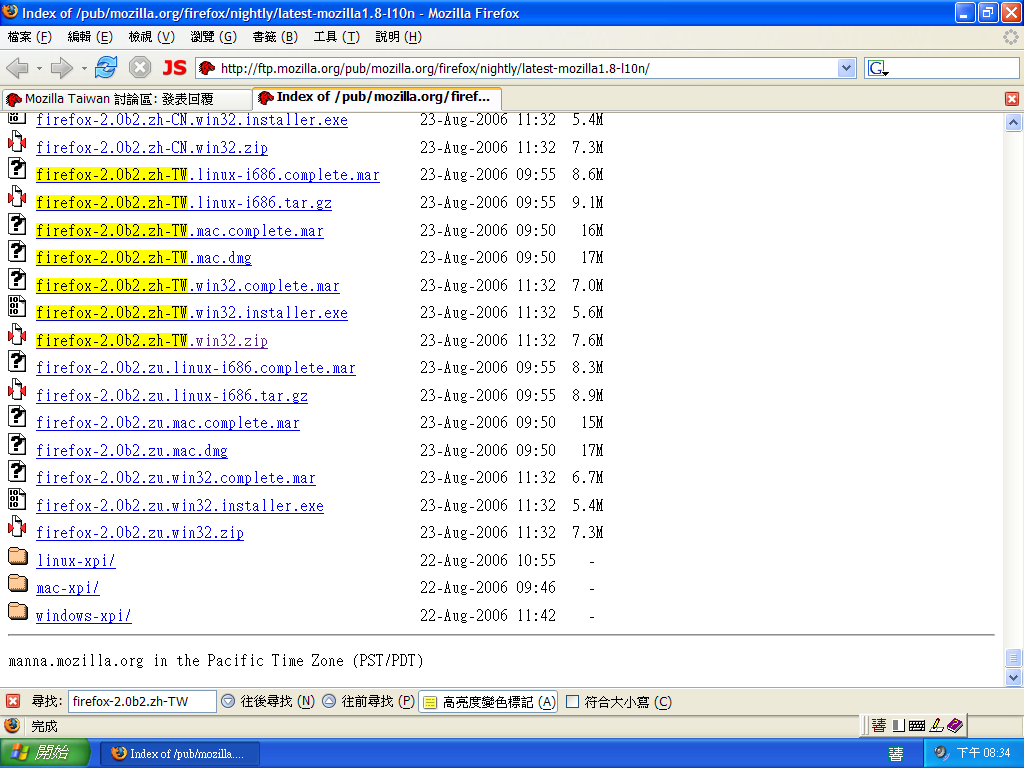Open the 編輯 (E) menu

click(90, 37)
